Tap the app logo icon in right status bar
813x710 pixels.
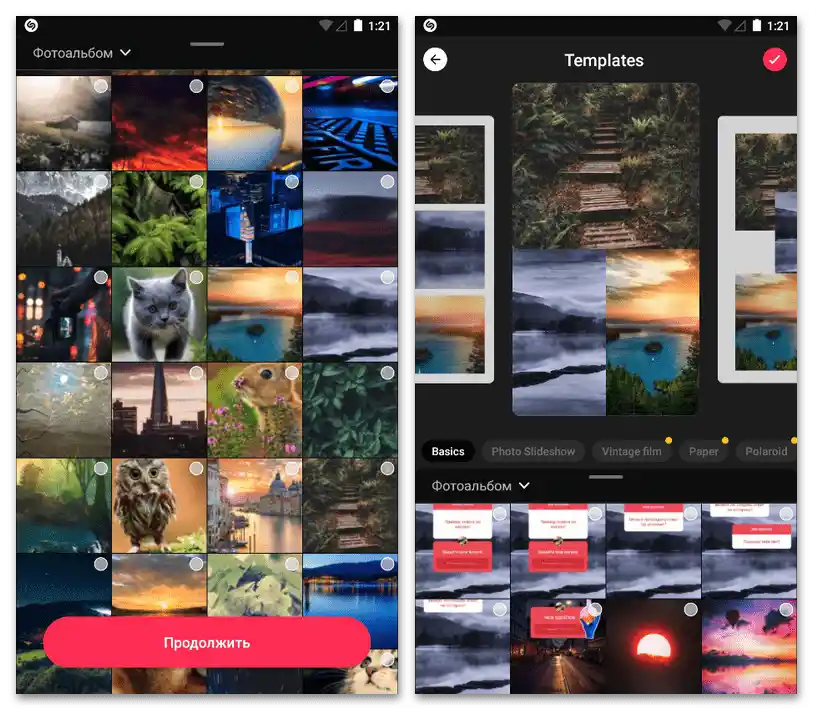click(x=430, y=25)
